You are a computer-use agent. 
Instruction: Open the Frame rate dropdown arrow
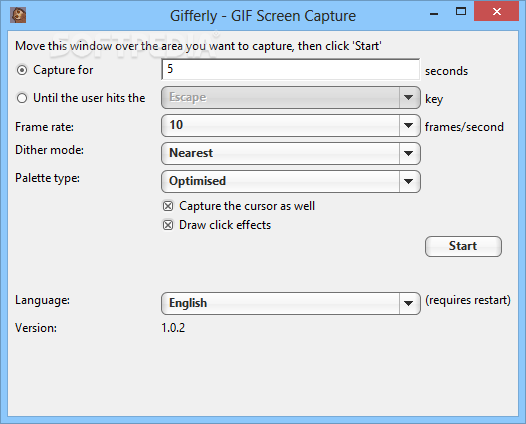pyautogui.click(x=408, y=125)
